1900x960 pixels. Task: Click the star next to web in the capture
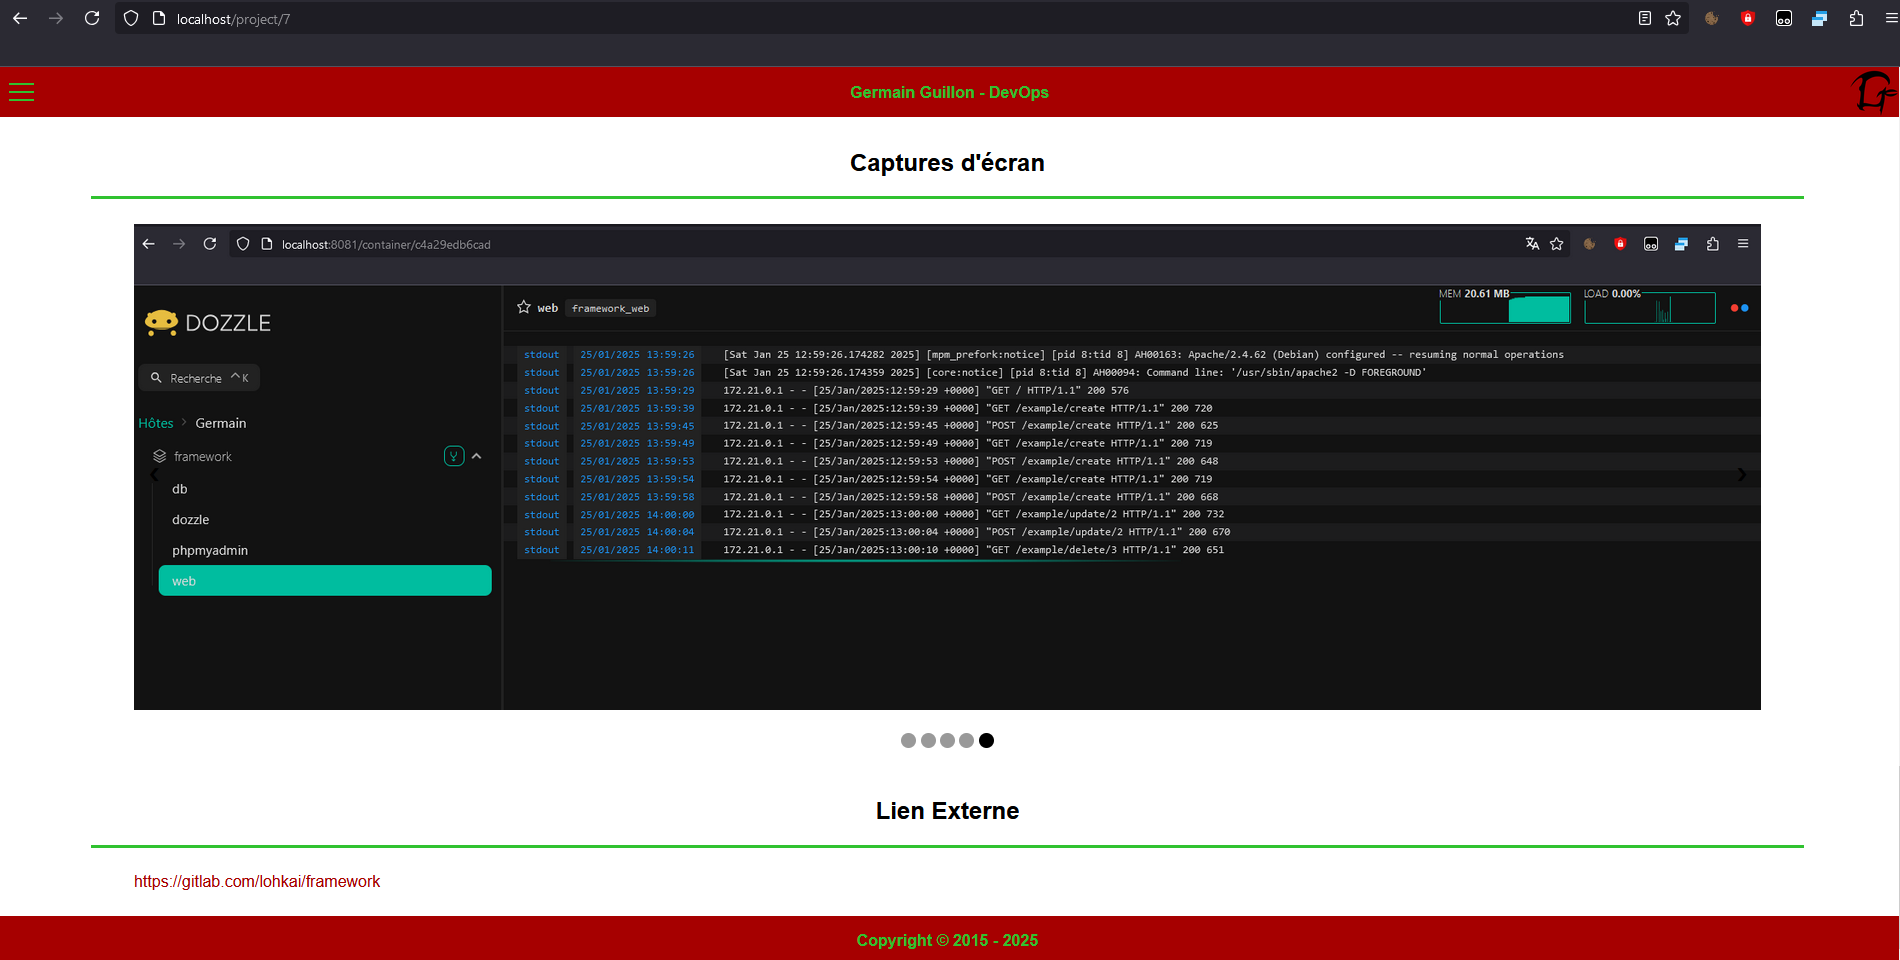tap(524, 307)
